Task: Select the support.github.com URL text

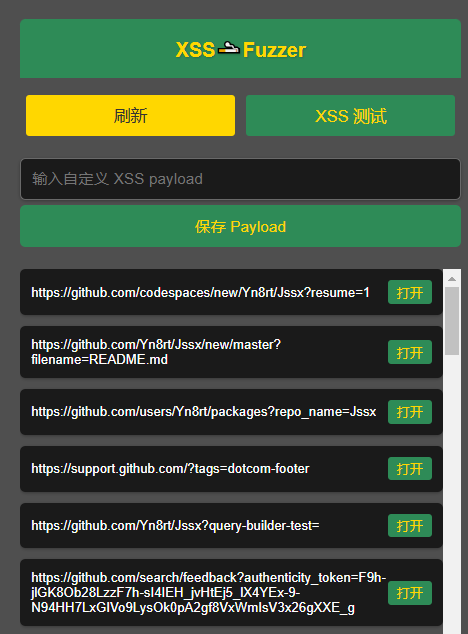Action: (x=170, y=469)
